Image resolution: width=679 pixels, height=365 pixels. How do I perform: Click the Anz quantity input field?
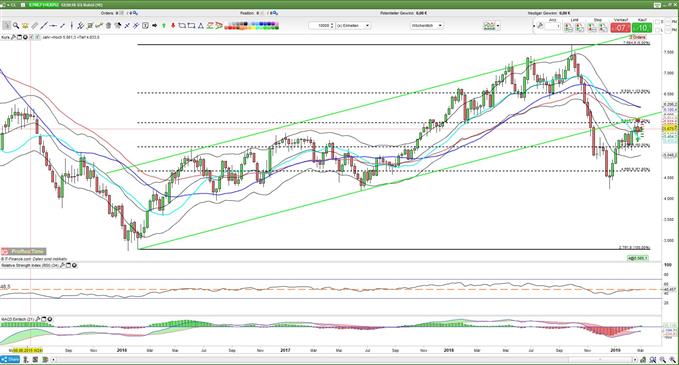tap(553, 26)
